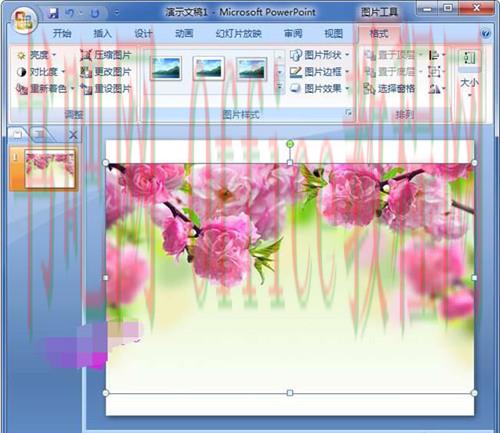
Task: Switch to the 插入 ribbon tab
Action: pyautogui.click(x=102, y=33)
